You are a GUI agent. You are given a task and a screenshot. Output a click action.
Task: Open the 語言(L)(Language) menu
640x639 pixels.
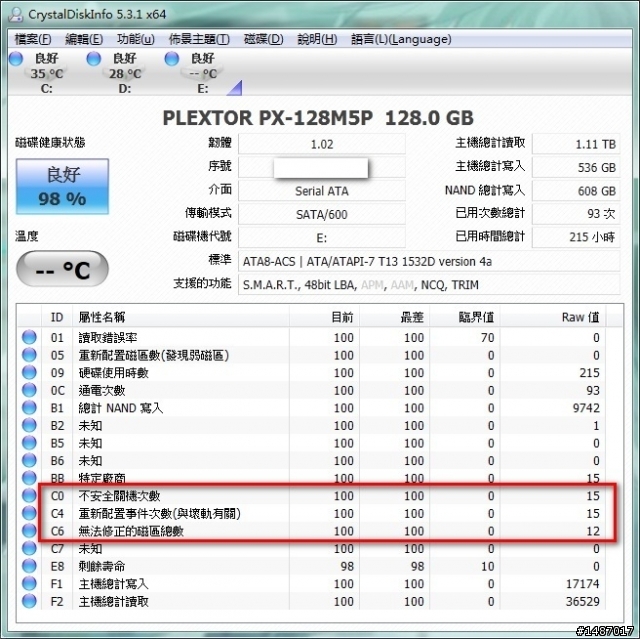click(x=401, y=39)
